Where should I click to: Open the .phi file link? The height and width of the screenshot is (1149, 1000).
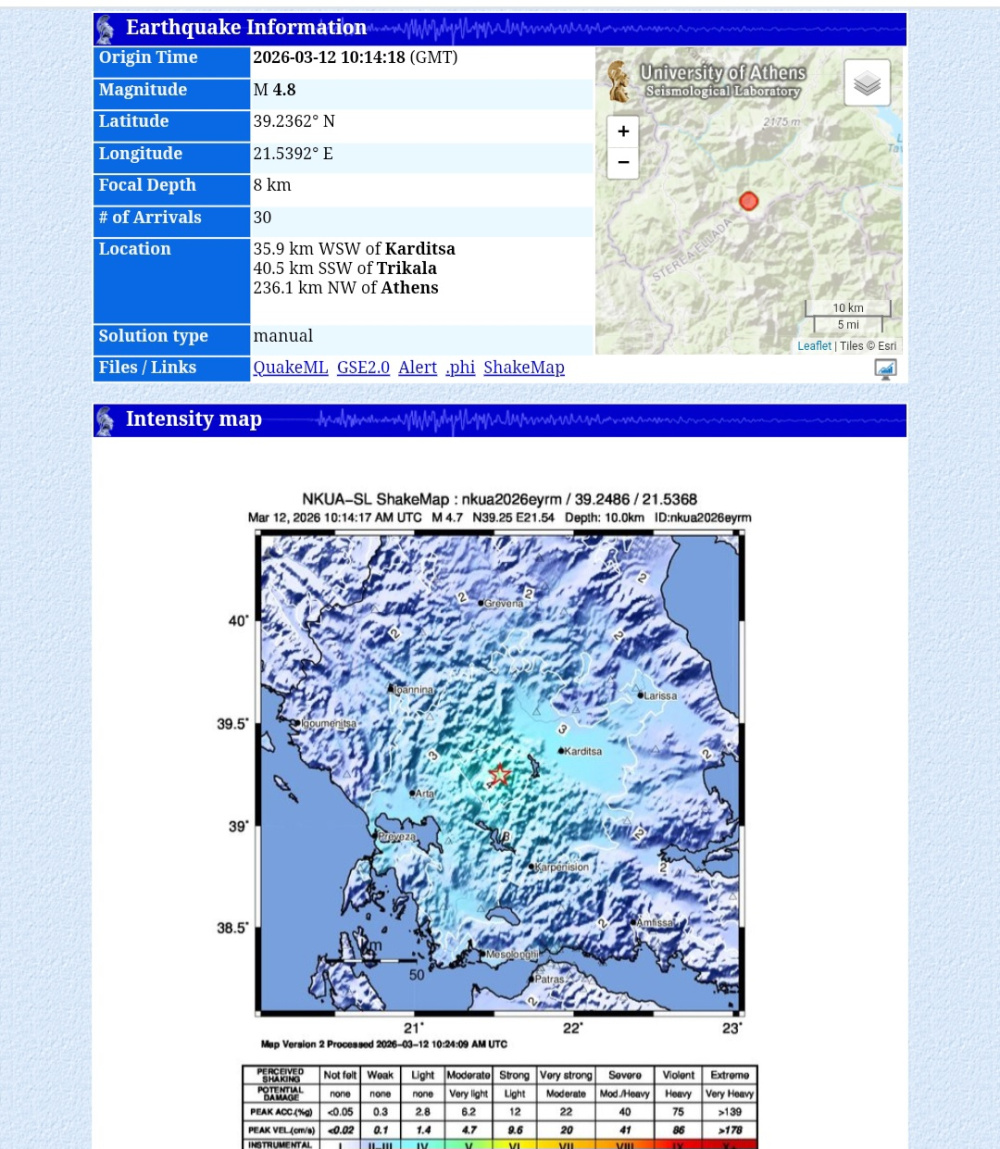click(460, 368)
